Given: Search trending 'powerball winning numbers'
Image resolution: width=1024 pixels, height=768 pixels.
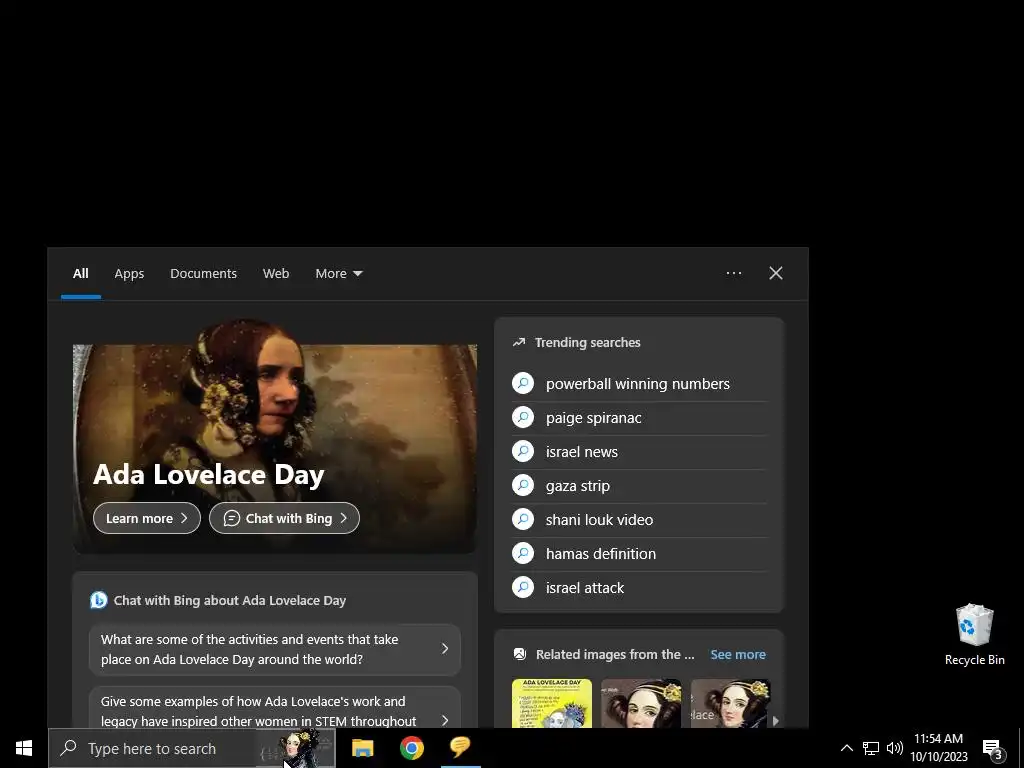Looking at the screenshot, I should [638, 384].
